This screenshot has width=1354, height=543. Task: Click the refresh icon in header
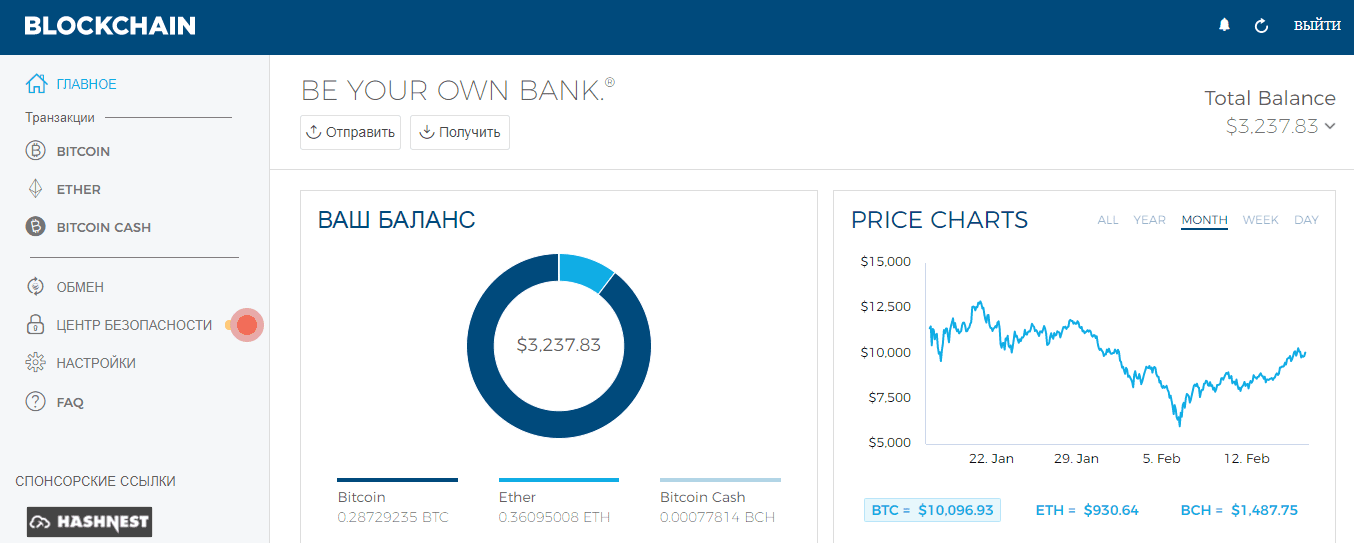(x=1261, y=26)
